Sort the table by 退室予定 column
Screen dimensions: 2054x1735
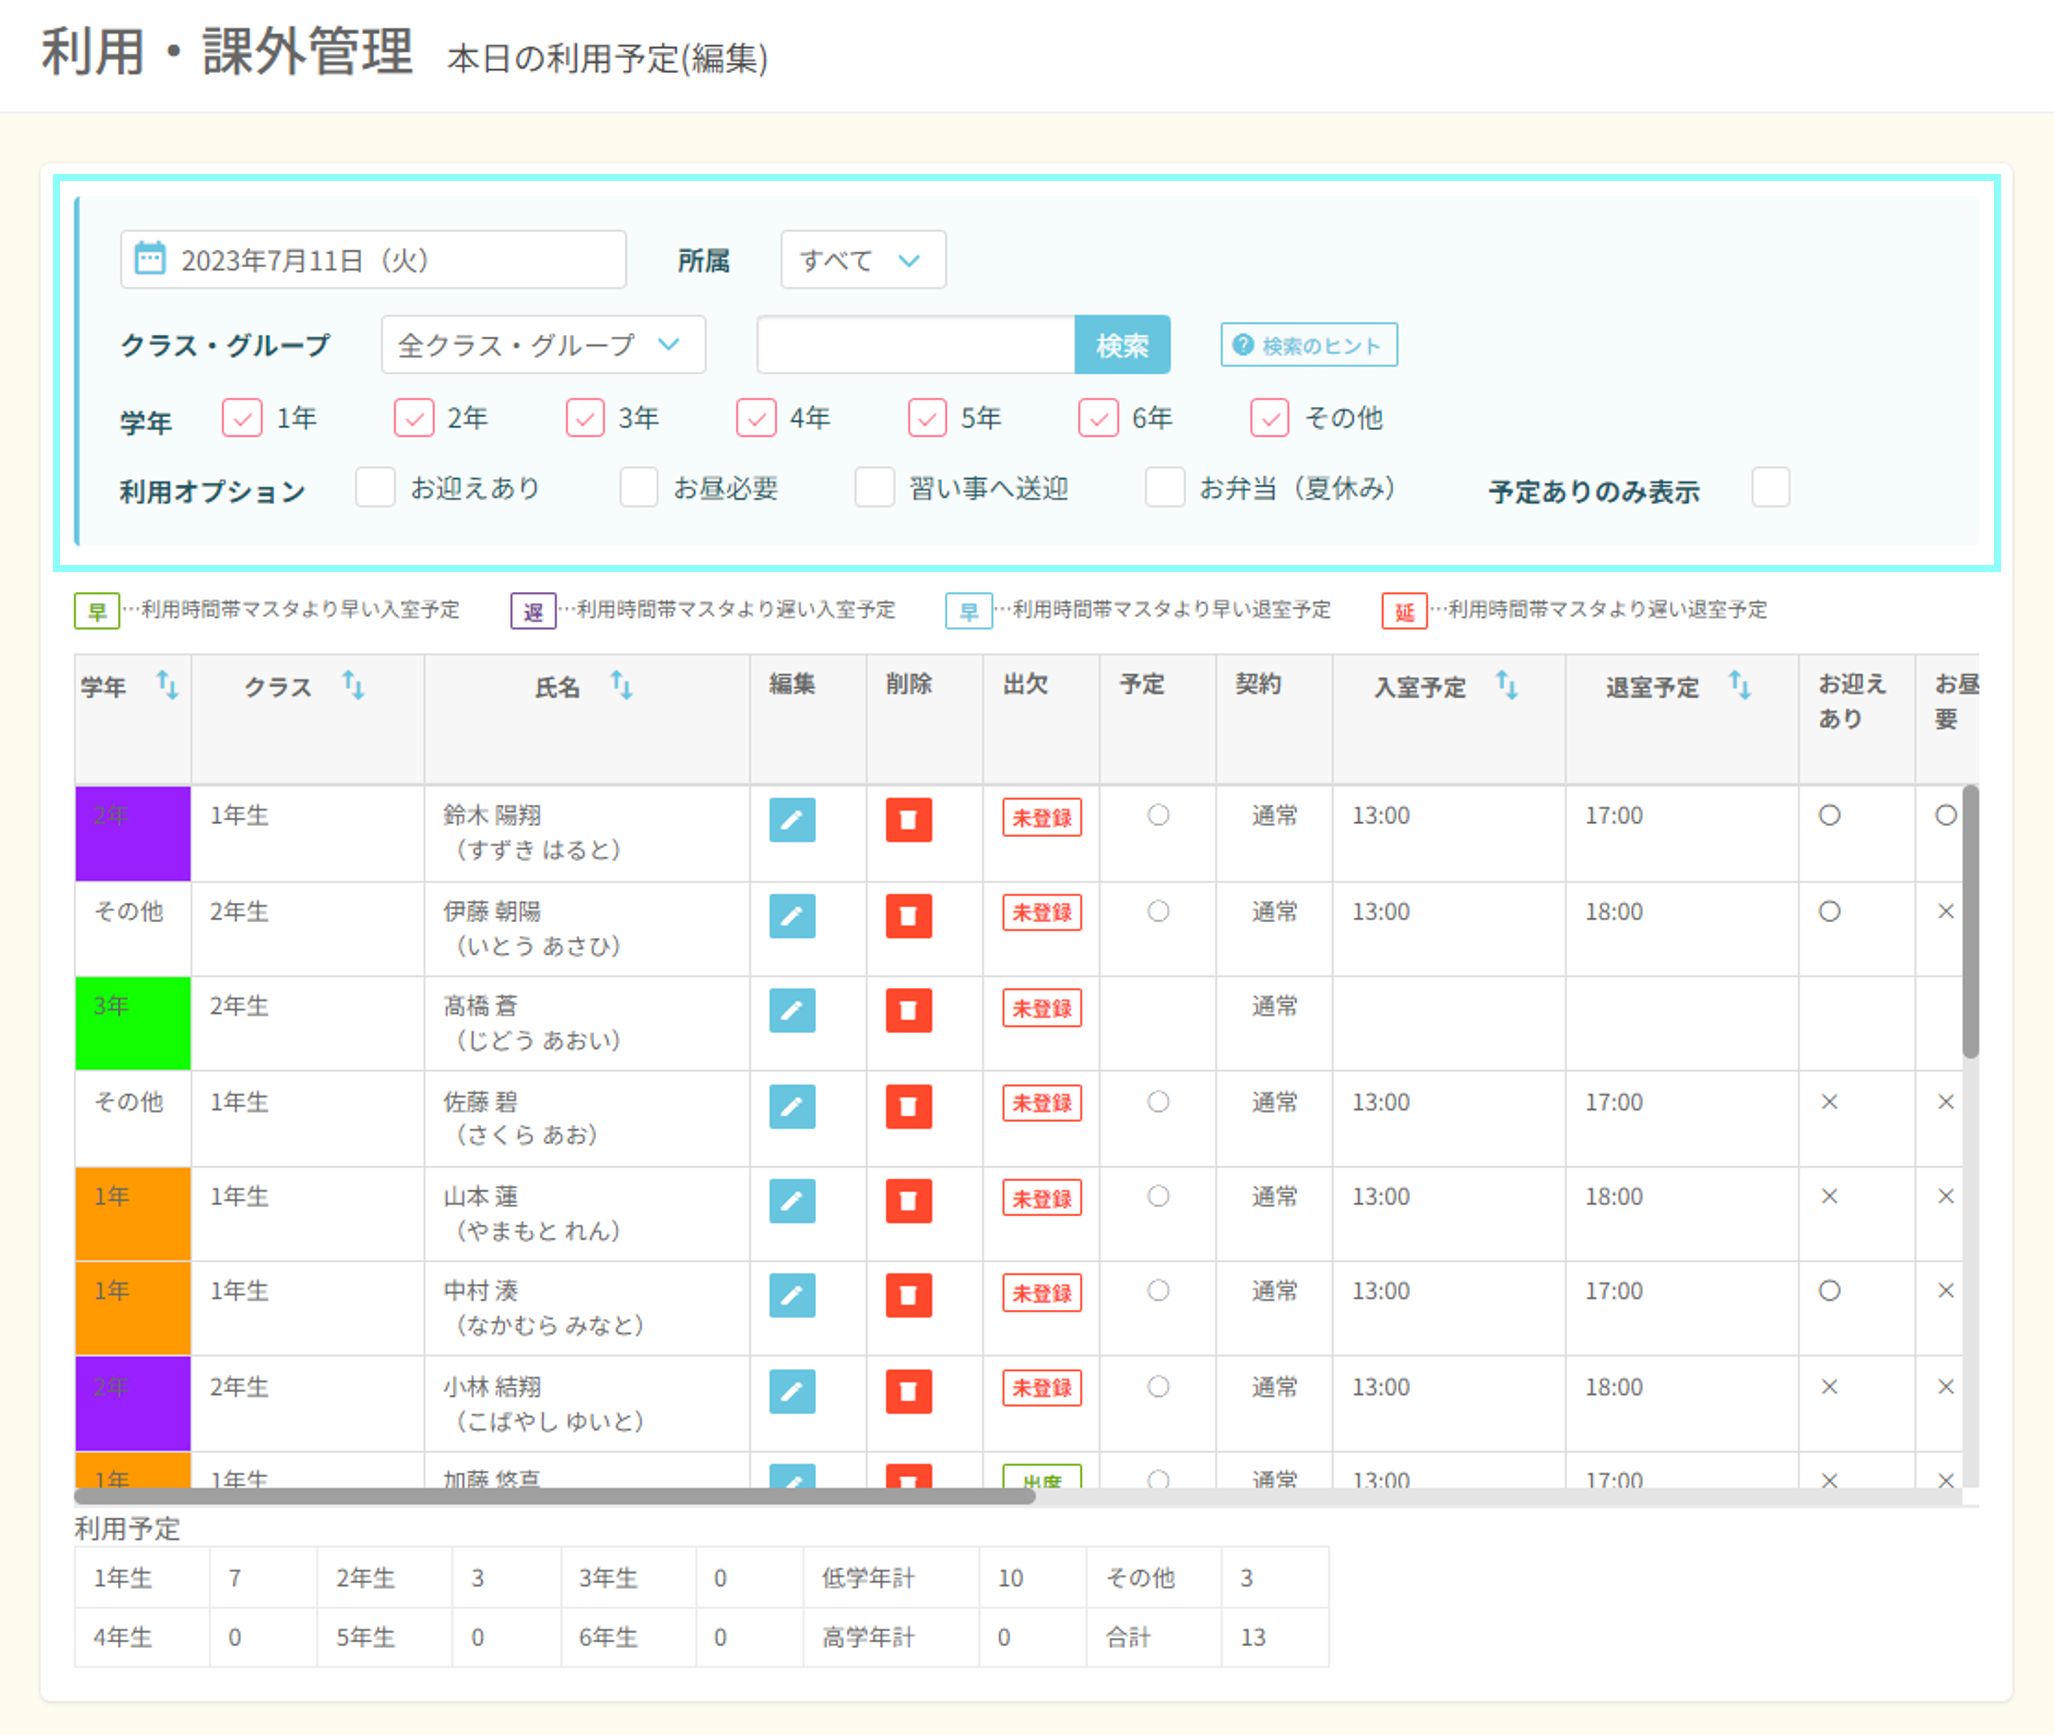[1740, 686]
